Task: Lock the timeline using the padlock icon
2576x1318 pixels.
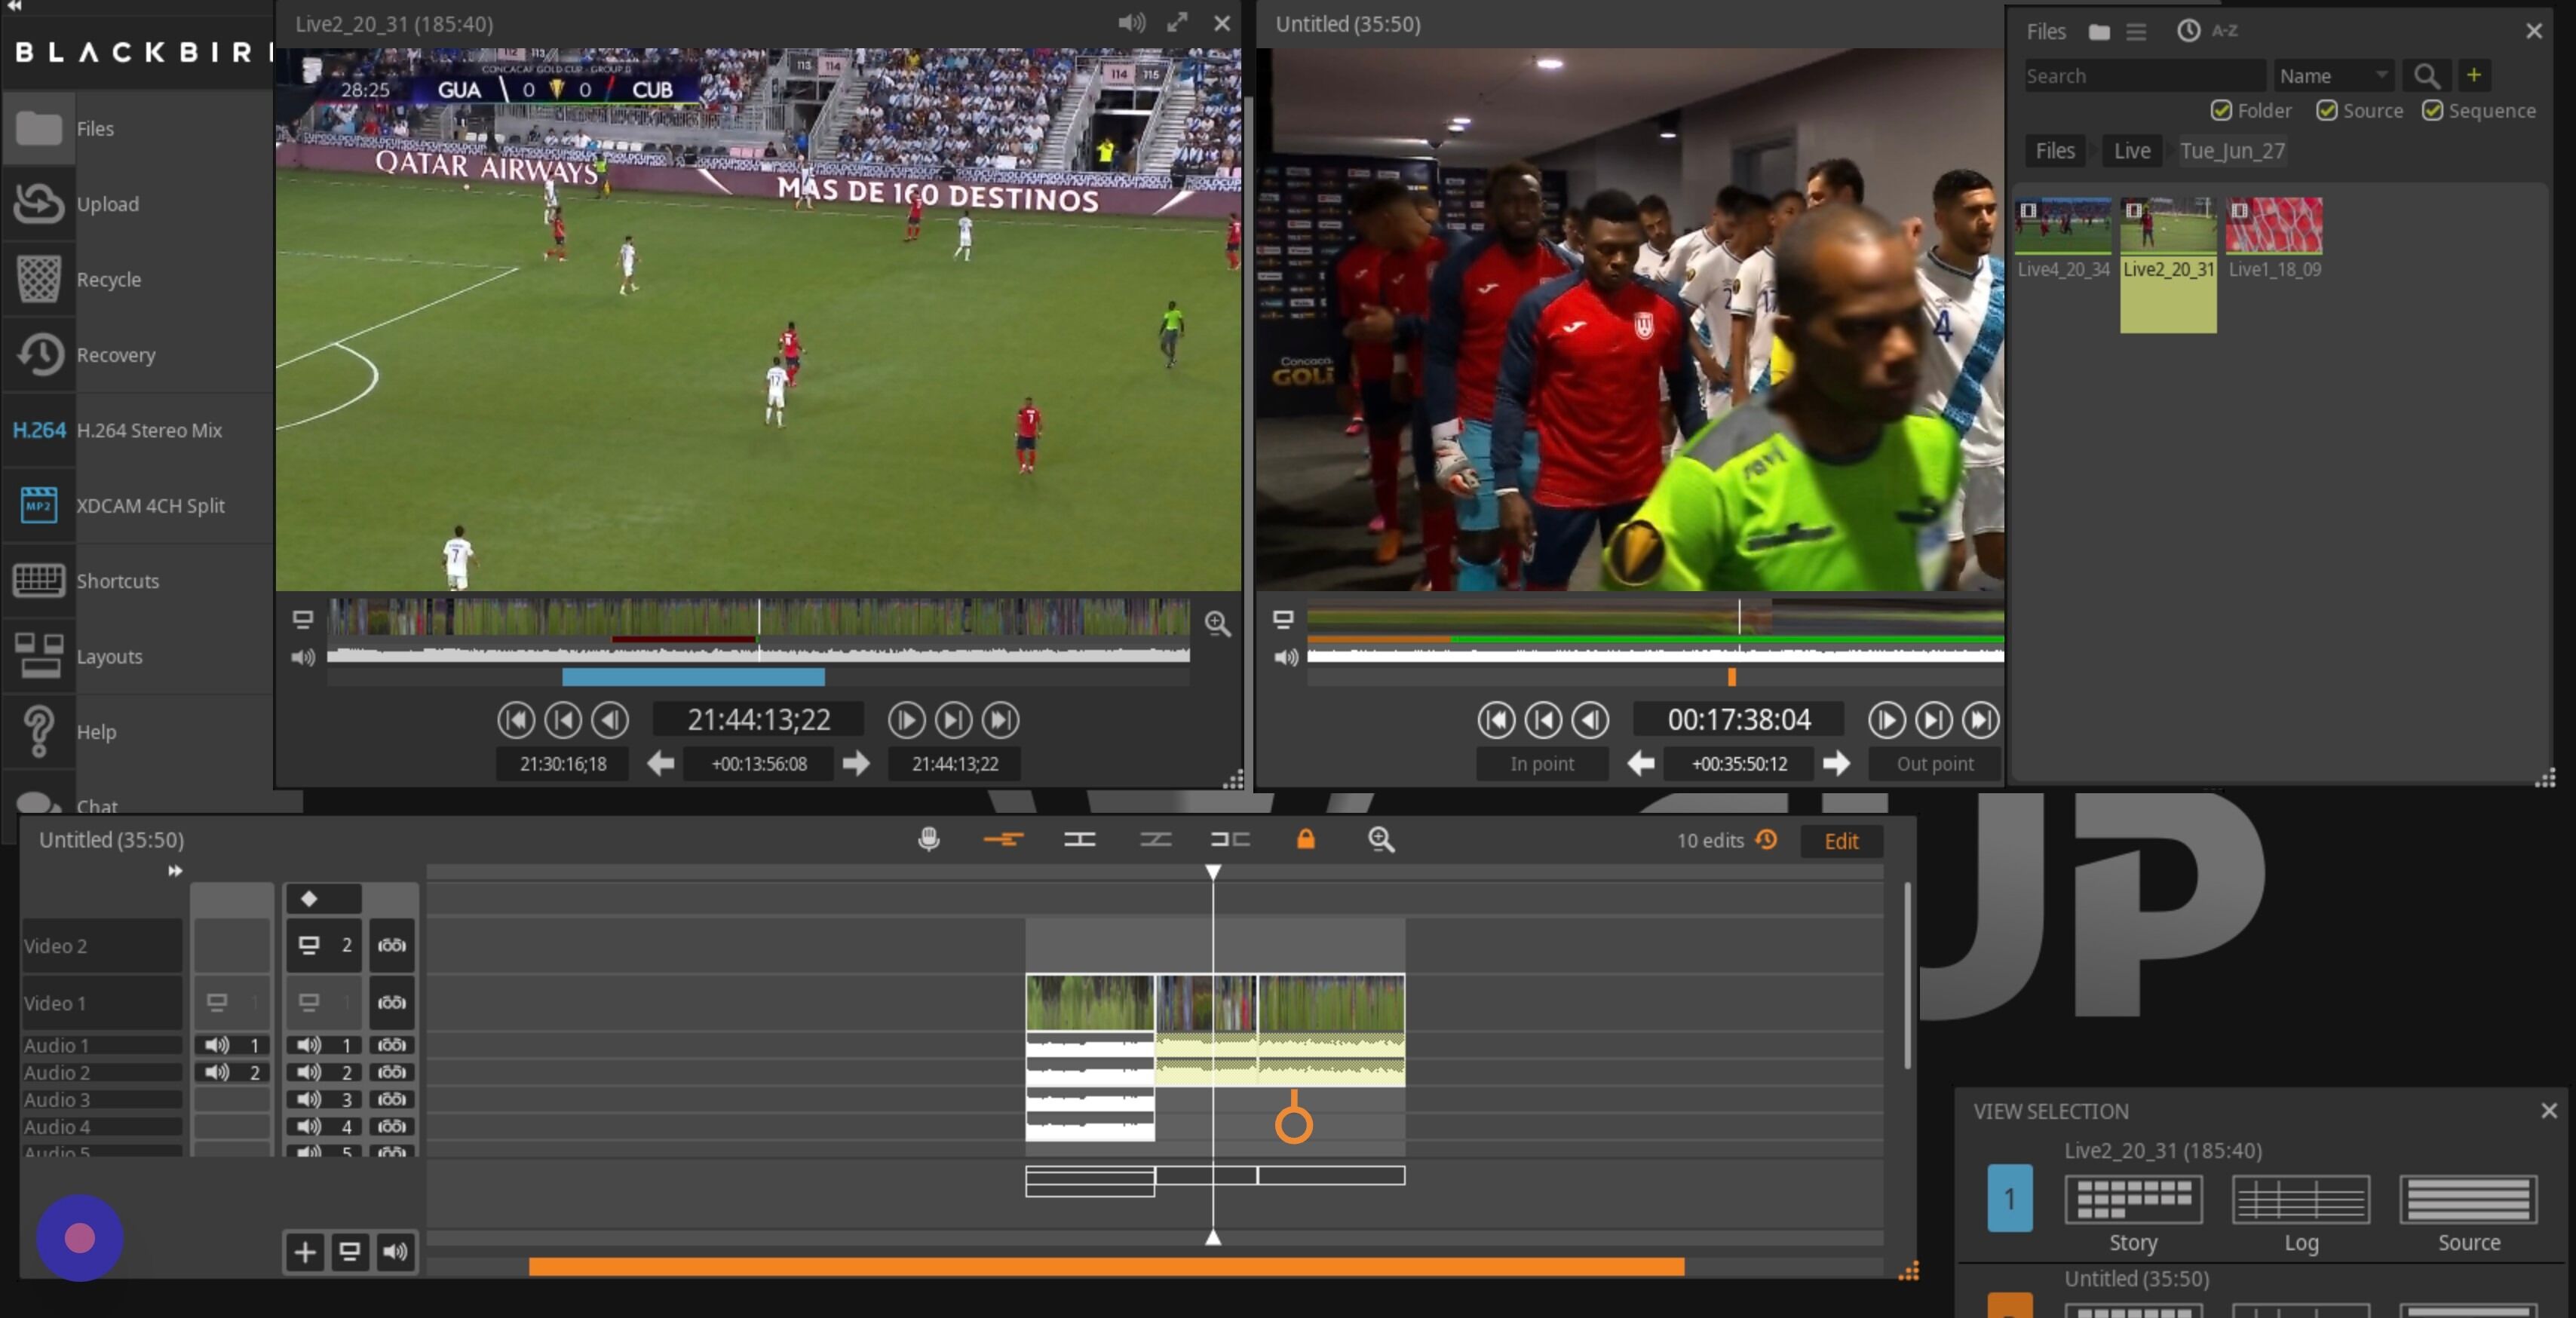Action: pyautogui.click(x=1306, y=841)
